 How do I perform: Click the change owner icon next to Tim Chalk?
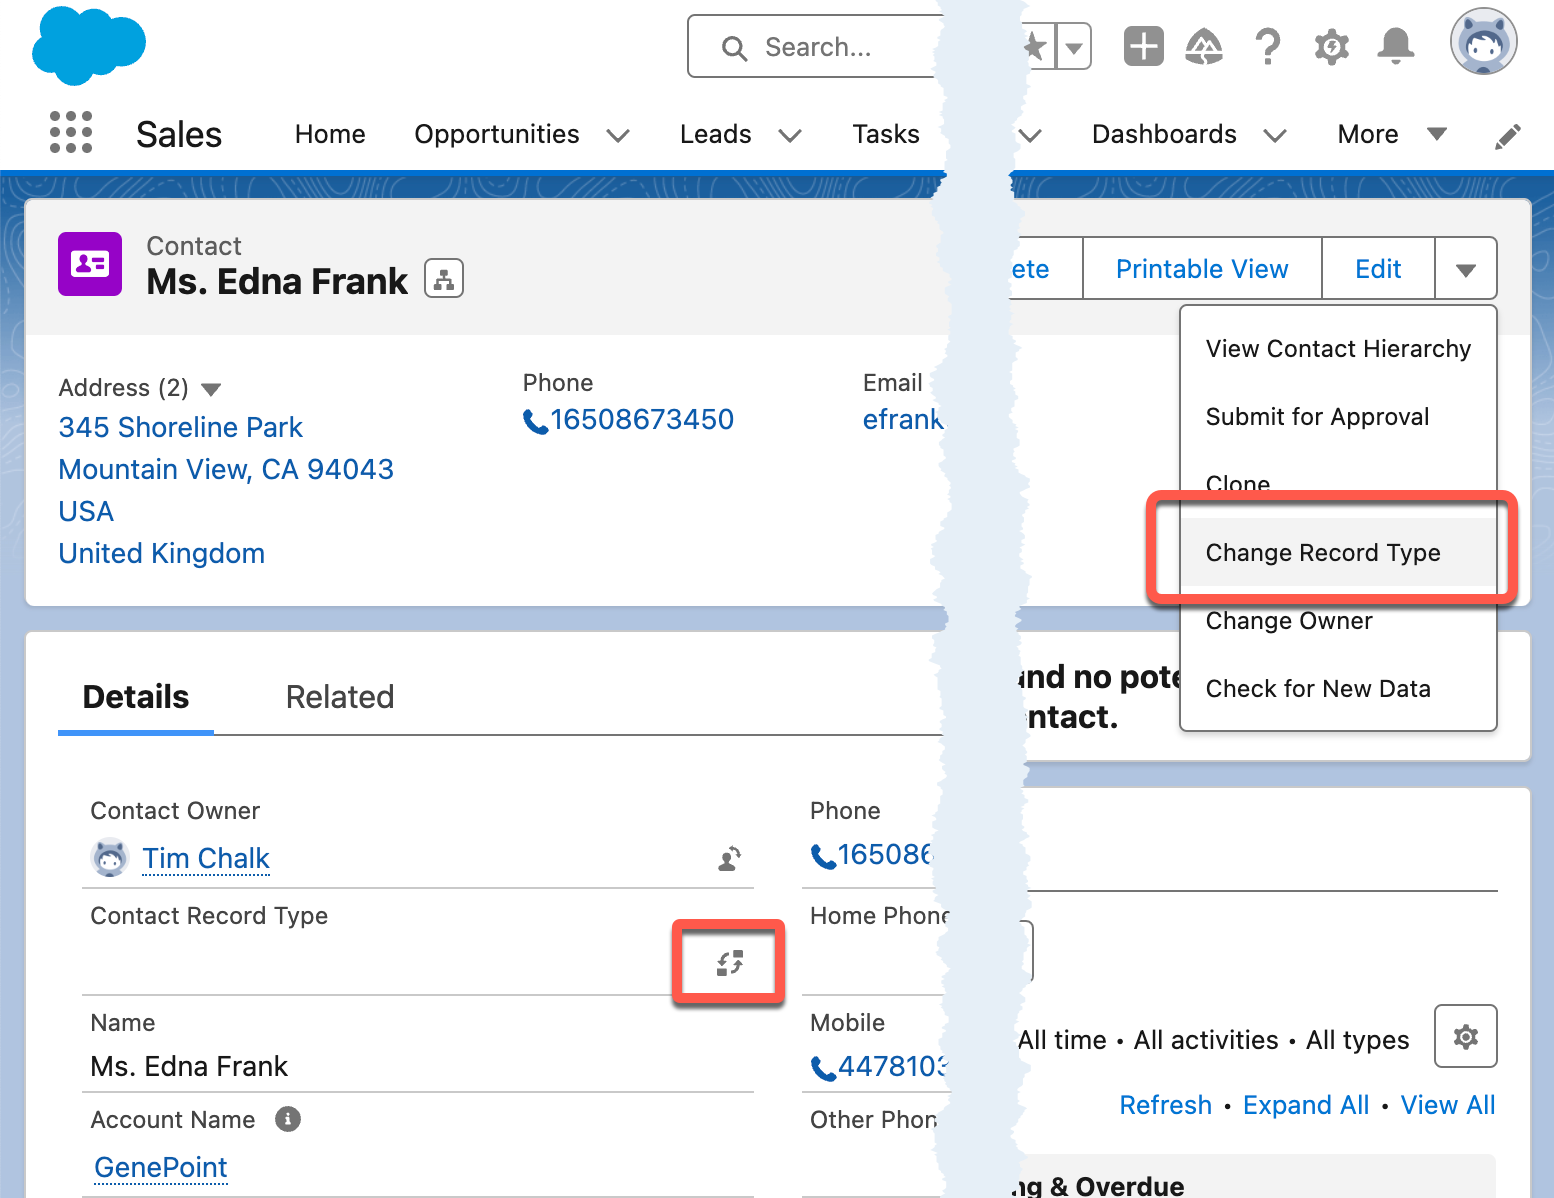(730, 858)
